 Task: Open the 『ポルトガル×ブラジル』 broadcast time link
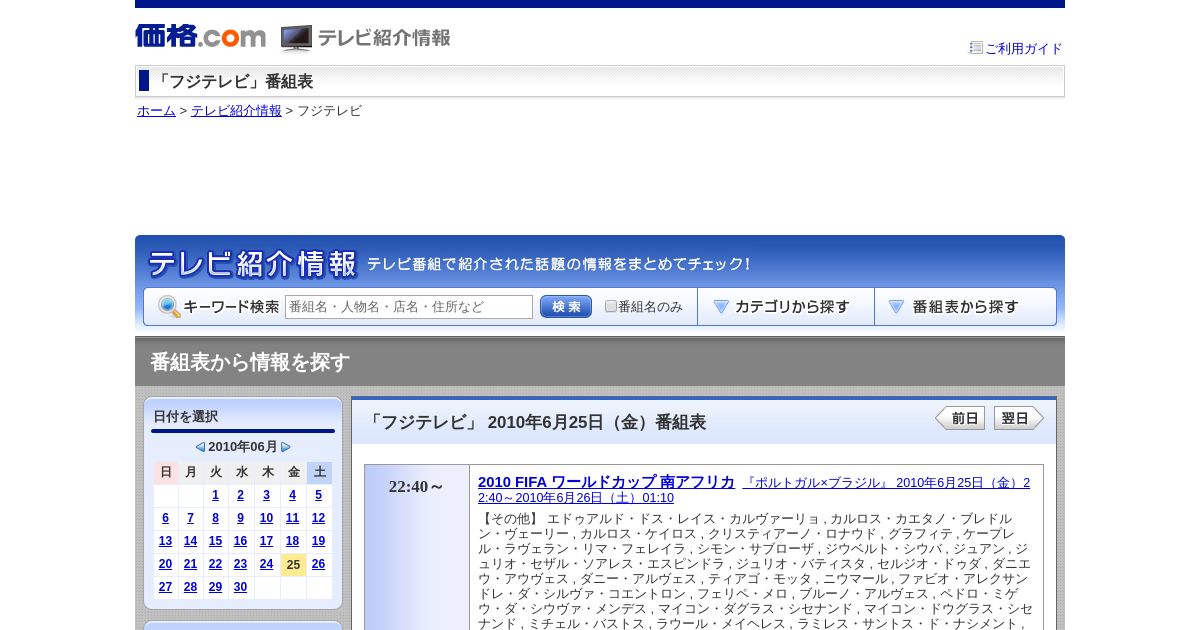[754, 490]
